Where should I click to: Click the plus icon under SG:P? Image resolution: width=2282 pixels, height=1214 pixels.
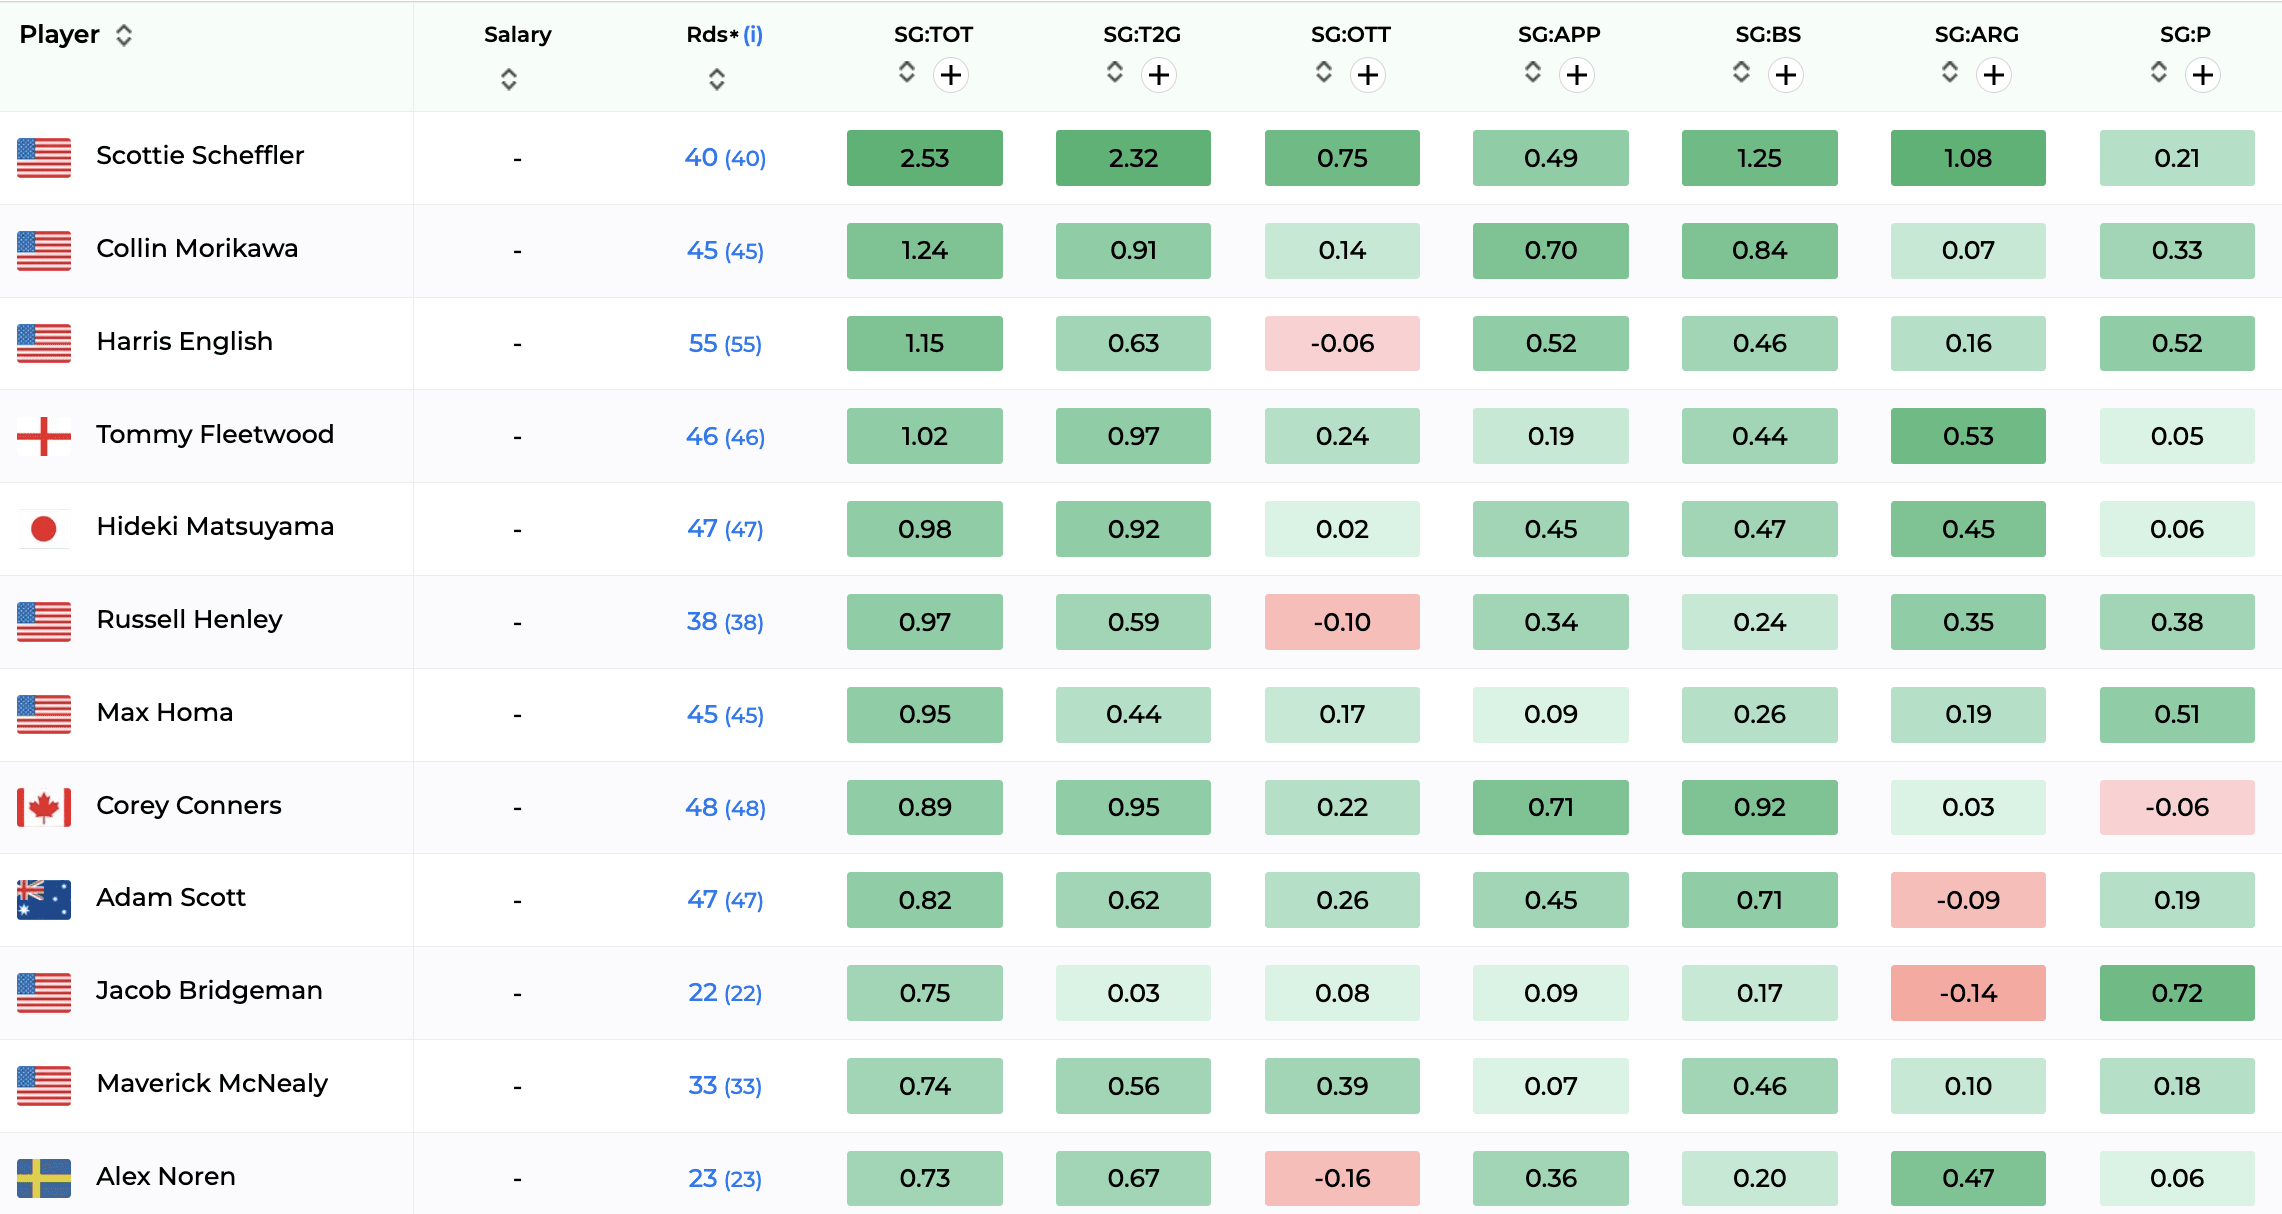[2203, 75]
